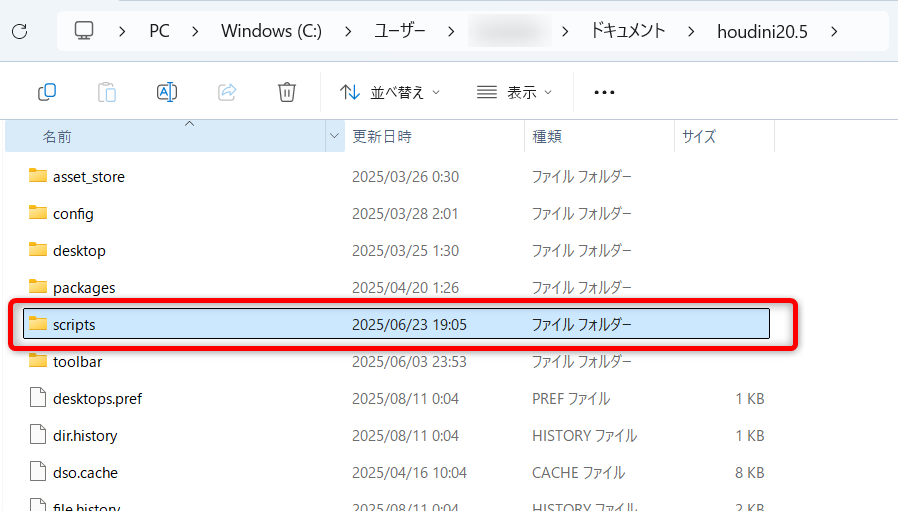Go to houdini20.5 breadcrumb
898x511 pixels.
click(762, 32)
